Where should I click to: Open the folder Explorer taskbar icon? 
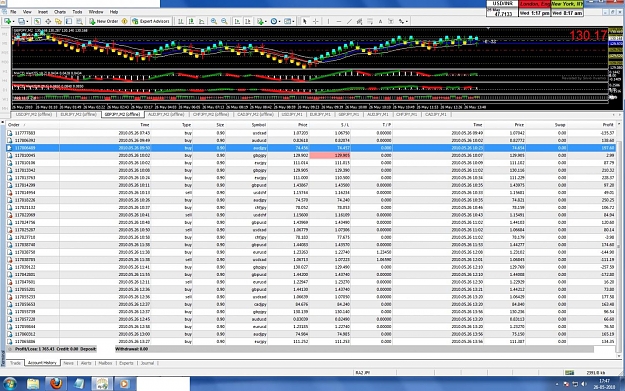(x=33, y=383)
